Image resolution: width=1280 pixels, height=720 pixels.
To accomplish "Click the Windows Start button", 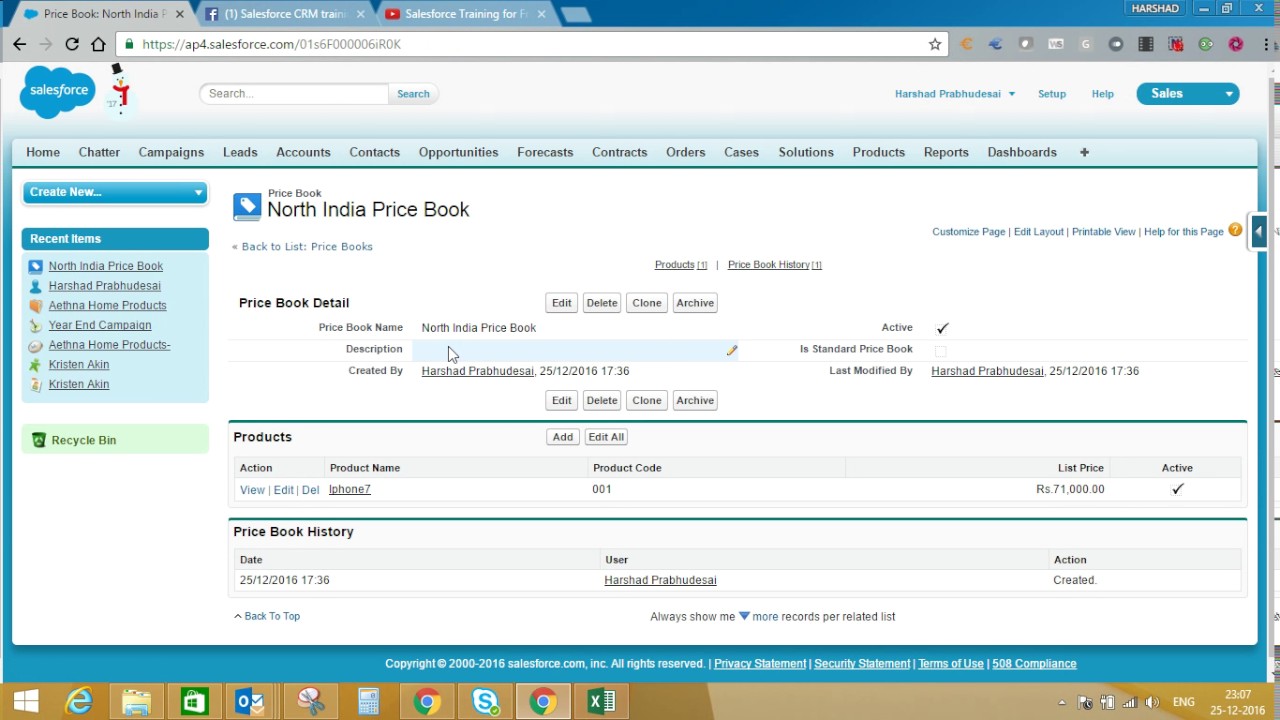I will click(25, 701).
